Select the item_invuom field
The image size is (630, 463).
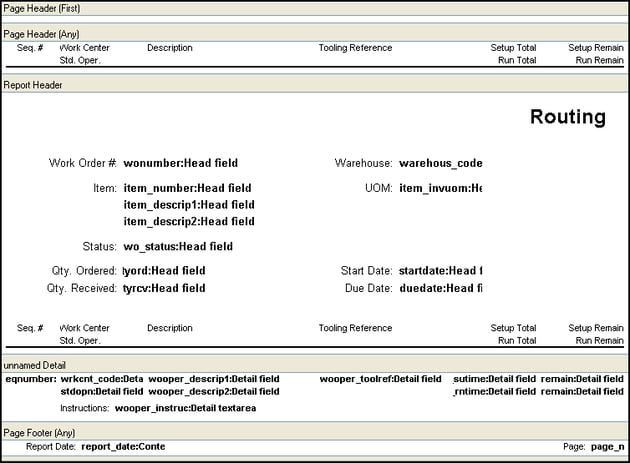441,188
